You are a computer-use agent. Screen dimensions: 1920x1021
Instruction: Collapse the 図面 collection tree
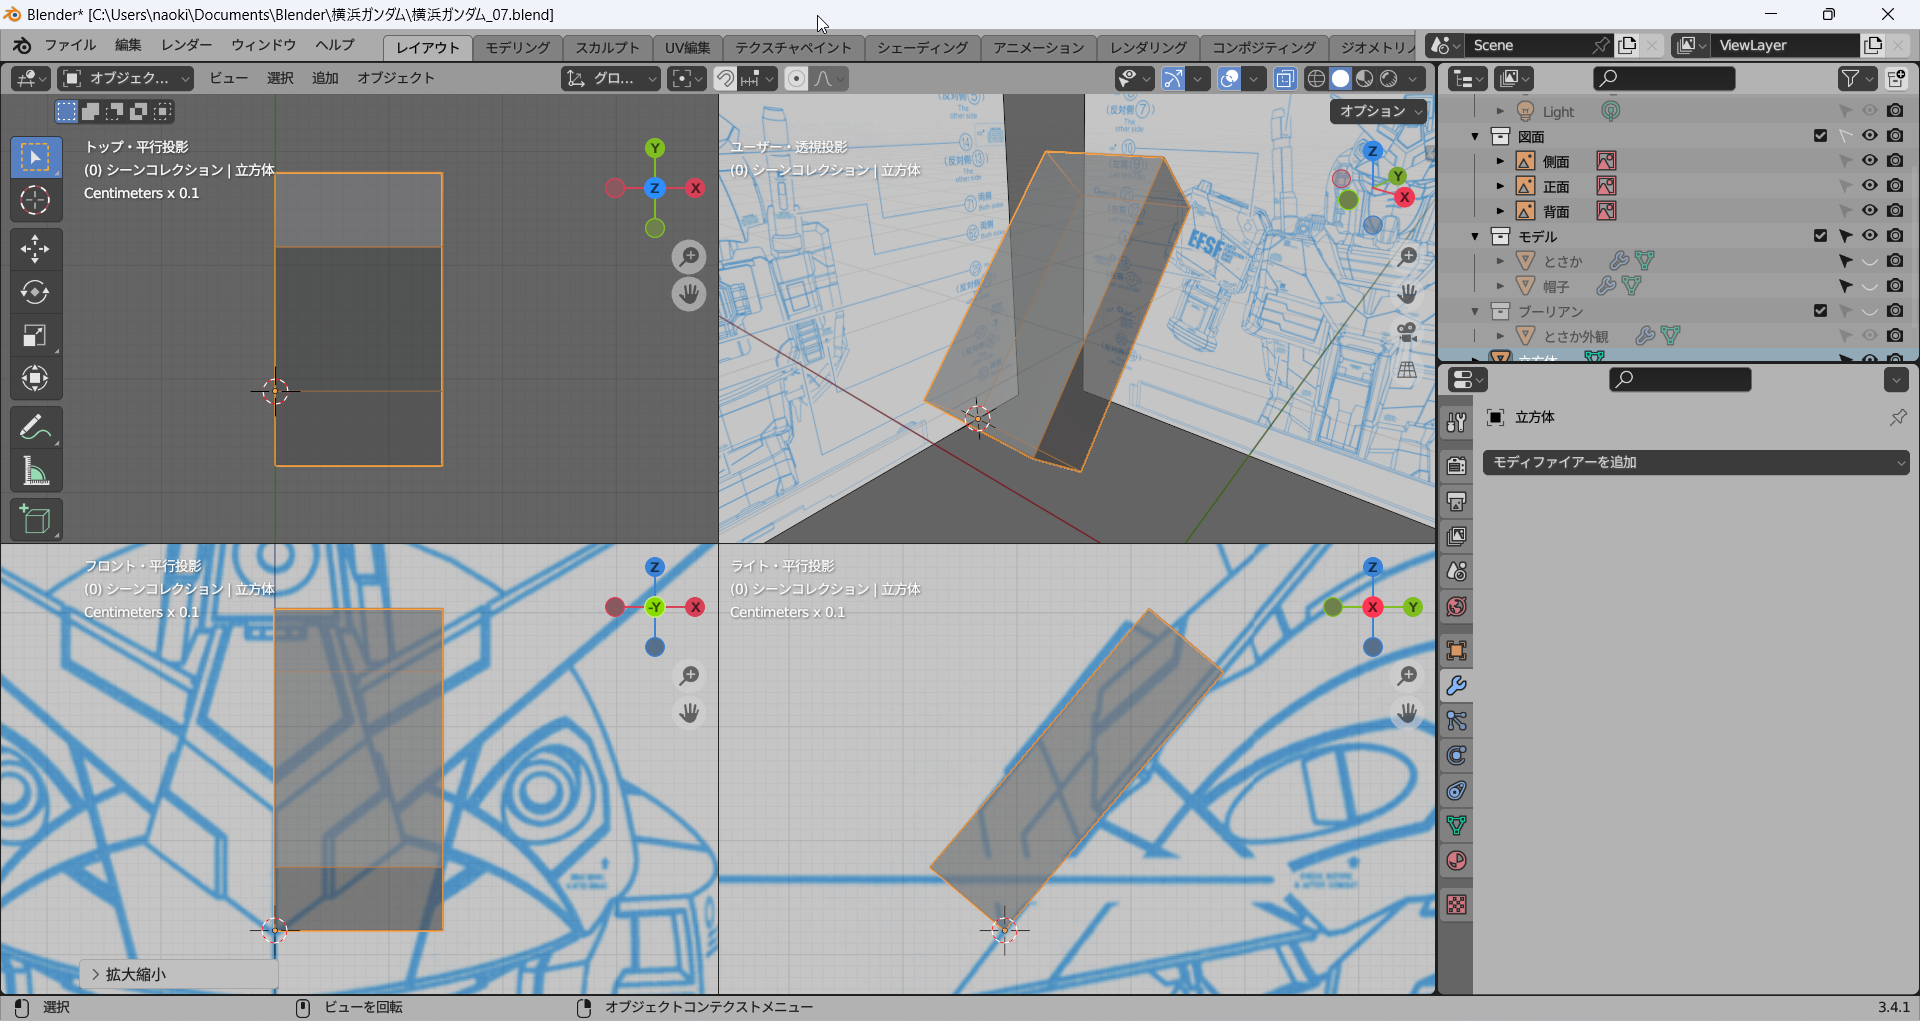pyautogui.click(x=1475, y=136)
